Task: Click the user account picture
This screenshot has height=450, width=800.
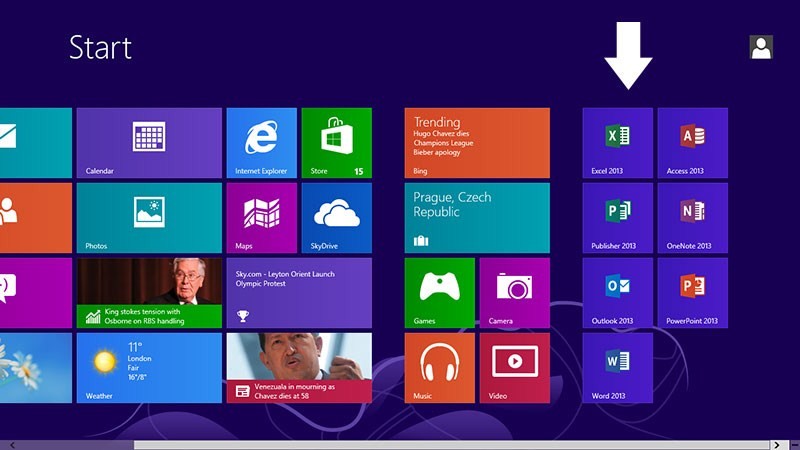Action: (761, 47)
